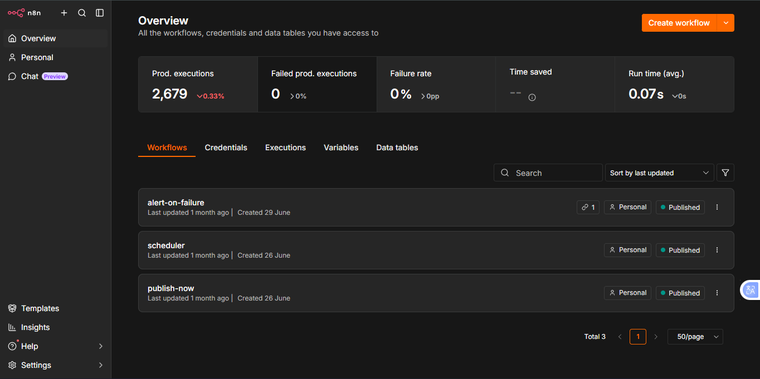Open the publish-now workflow

(x=436, y=293)
